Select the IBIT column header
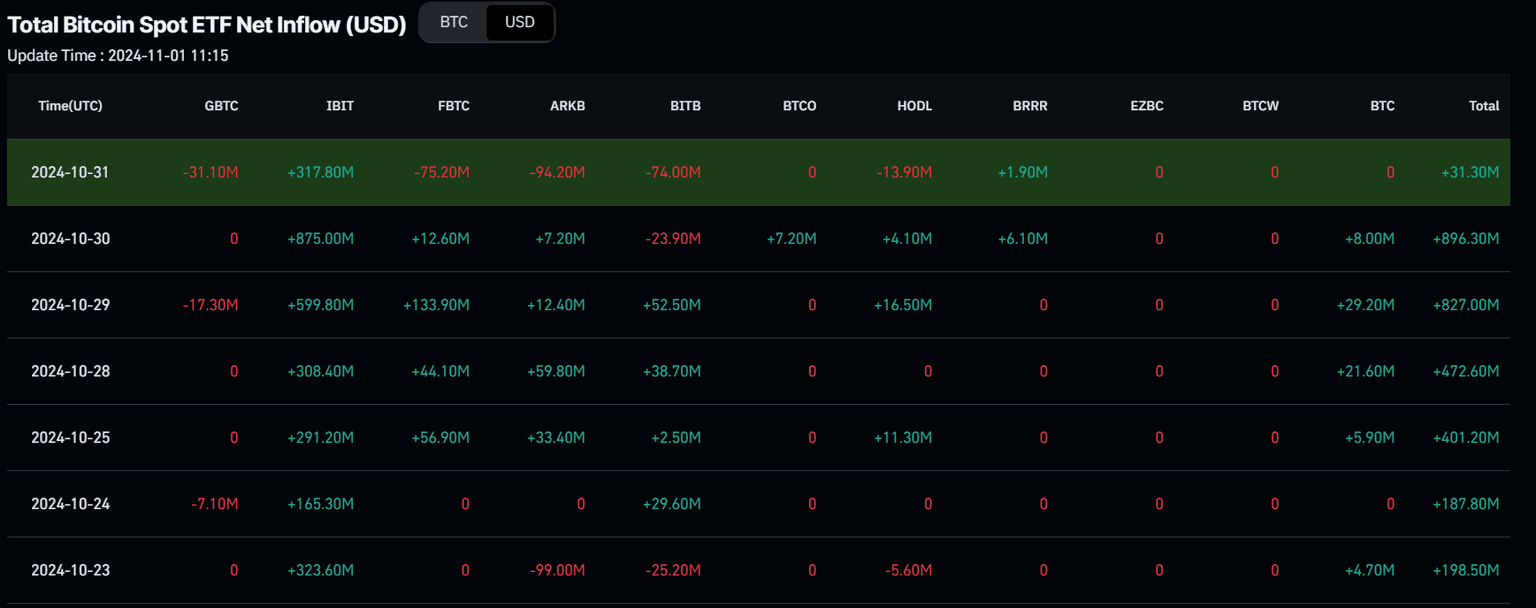Viewport: 1536px width, 608px height. pyautogui.click(x=339, y=106)
